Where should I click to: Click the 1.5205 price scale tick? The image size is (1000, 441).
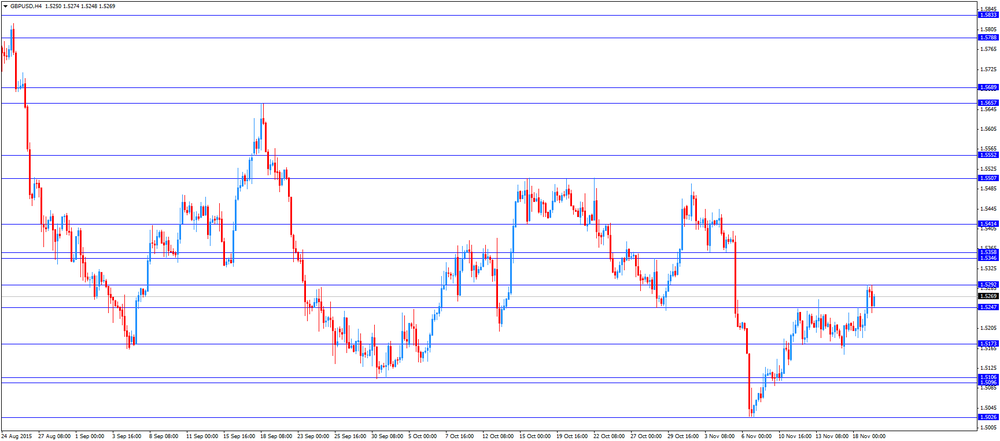[988, 328]
